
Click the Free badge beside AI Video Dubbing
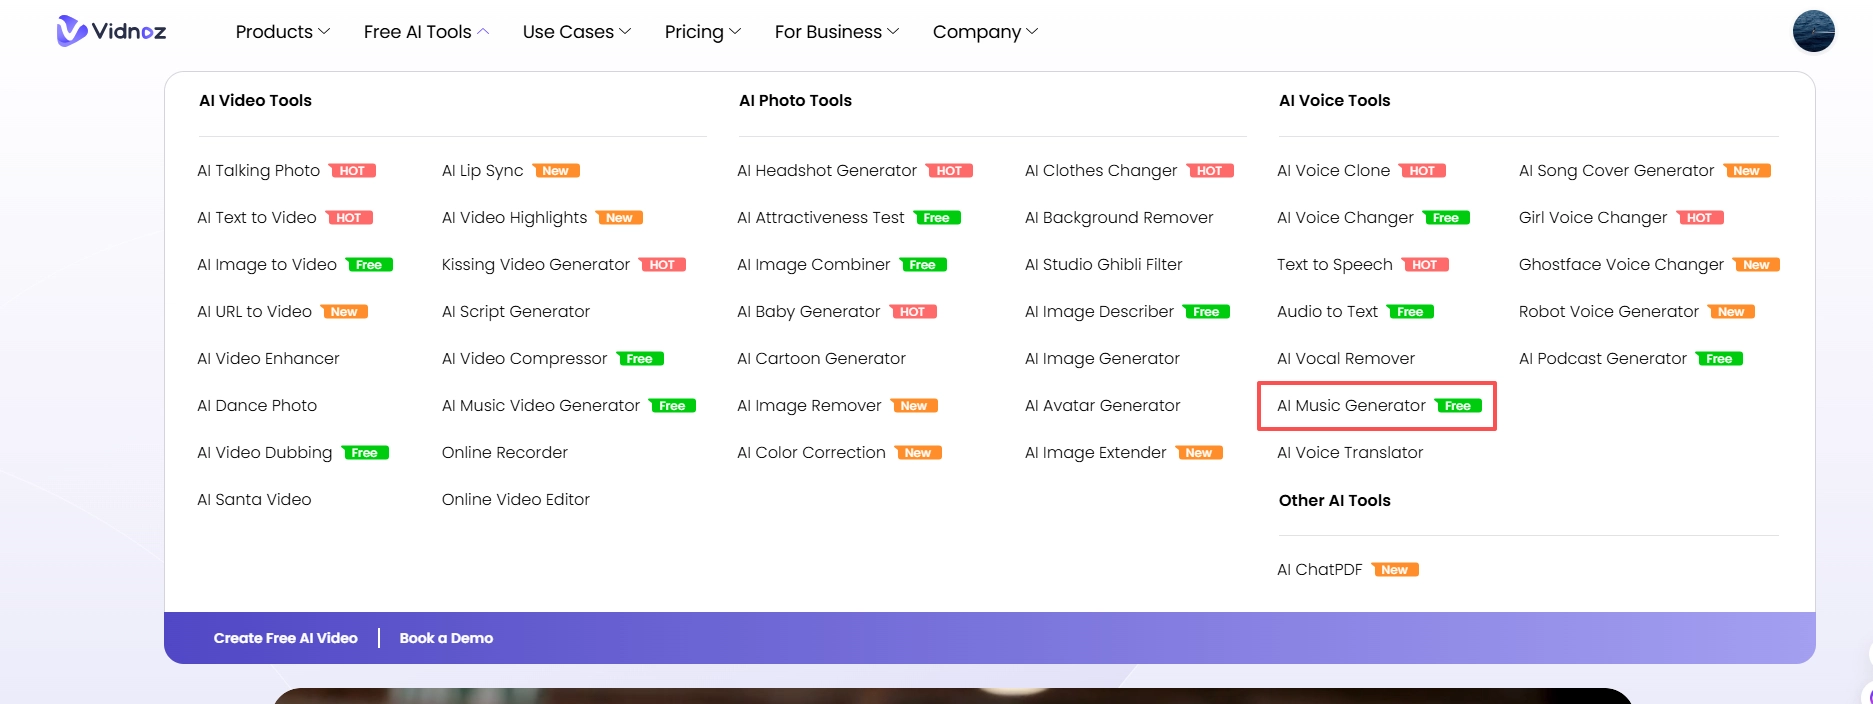[364, 453]
